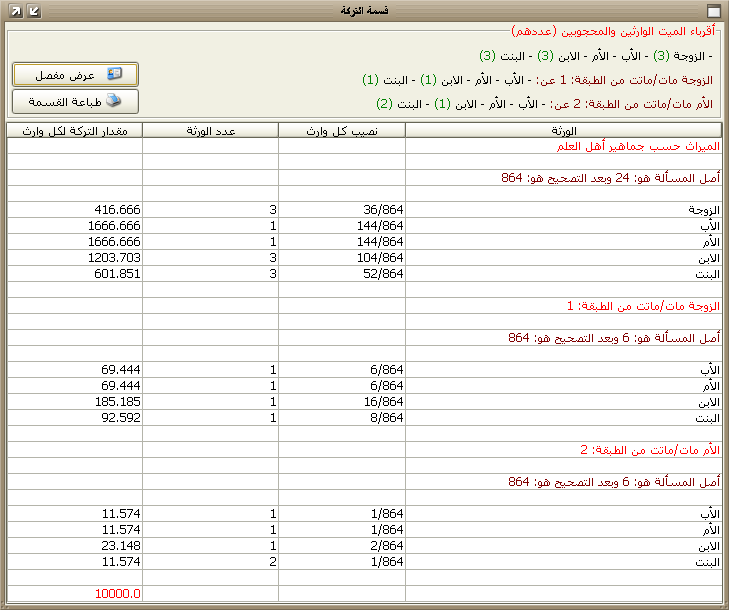Viewport: 729px width, 610px height.
Task: Click the detailed view card icon
Action: [x=114, y=74]
